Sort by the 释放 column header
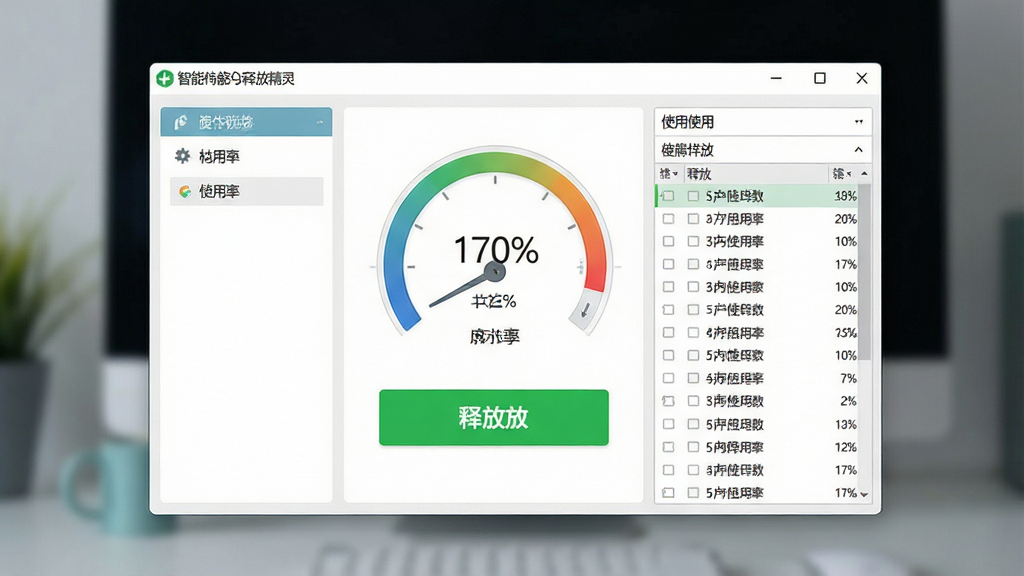Image resolution: width=1024 pixels, height=576 pixels. point(699,174)
